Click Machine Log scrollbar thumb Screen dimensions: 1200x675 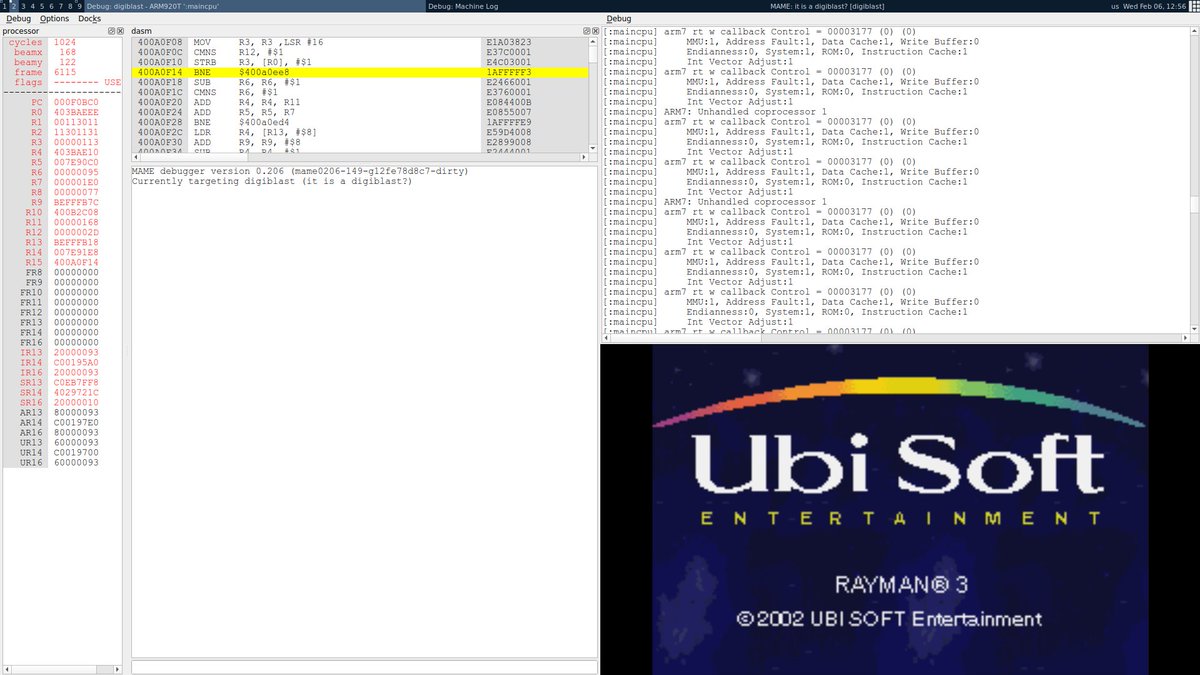(x=1195, y=204)
